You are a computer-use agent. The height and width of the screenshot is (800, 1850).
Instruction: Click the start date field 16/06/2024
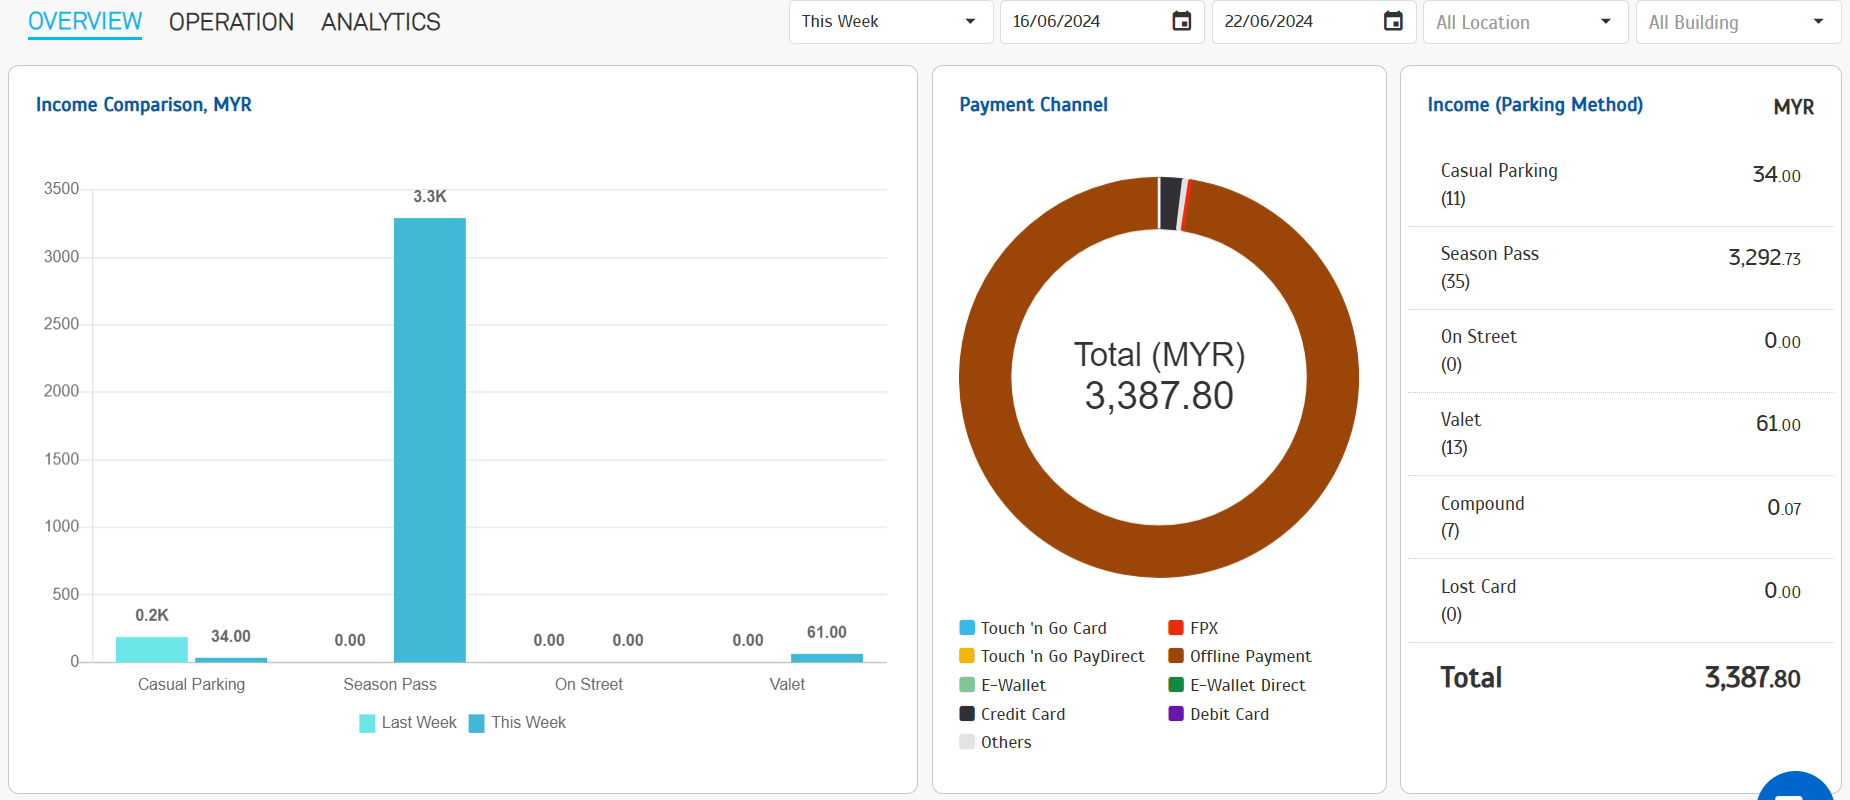coord(1085,22)
